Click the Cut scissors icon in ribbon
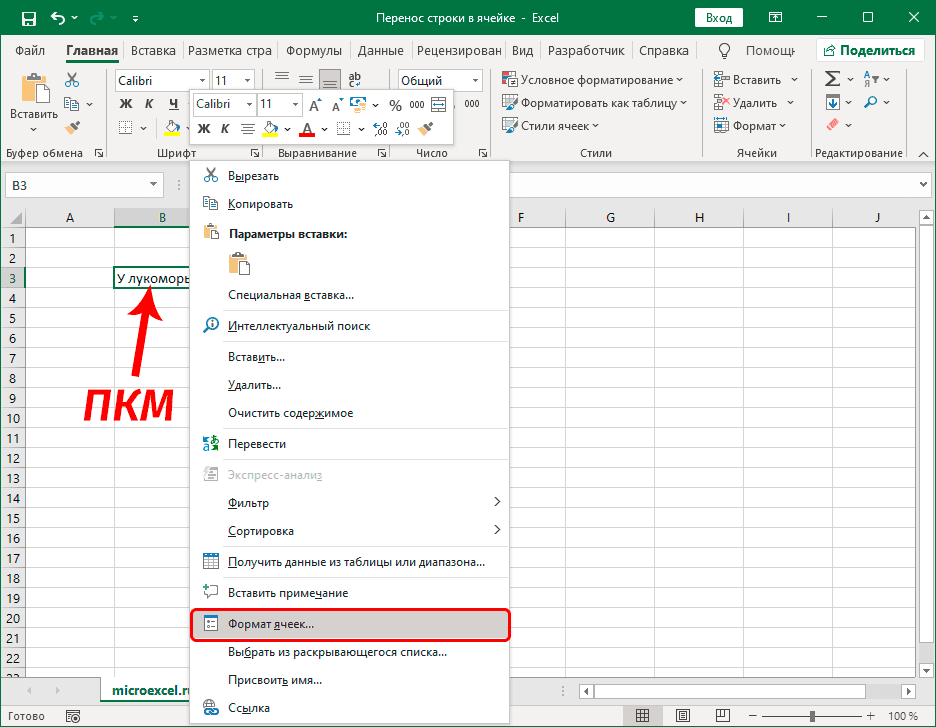 pos(72,80)
